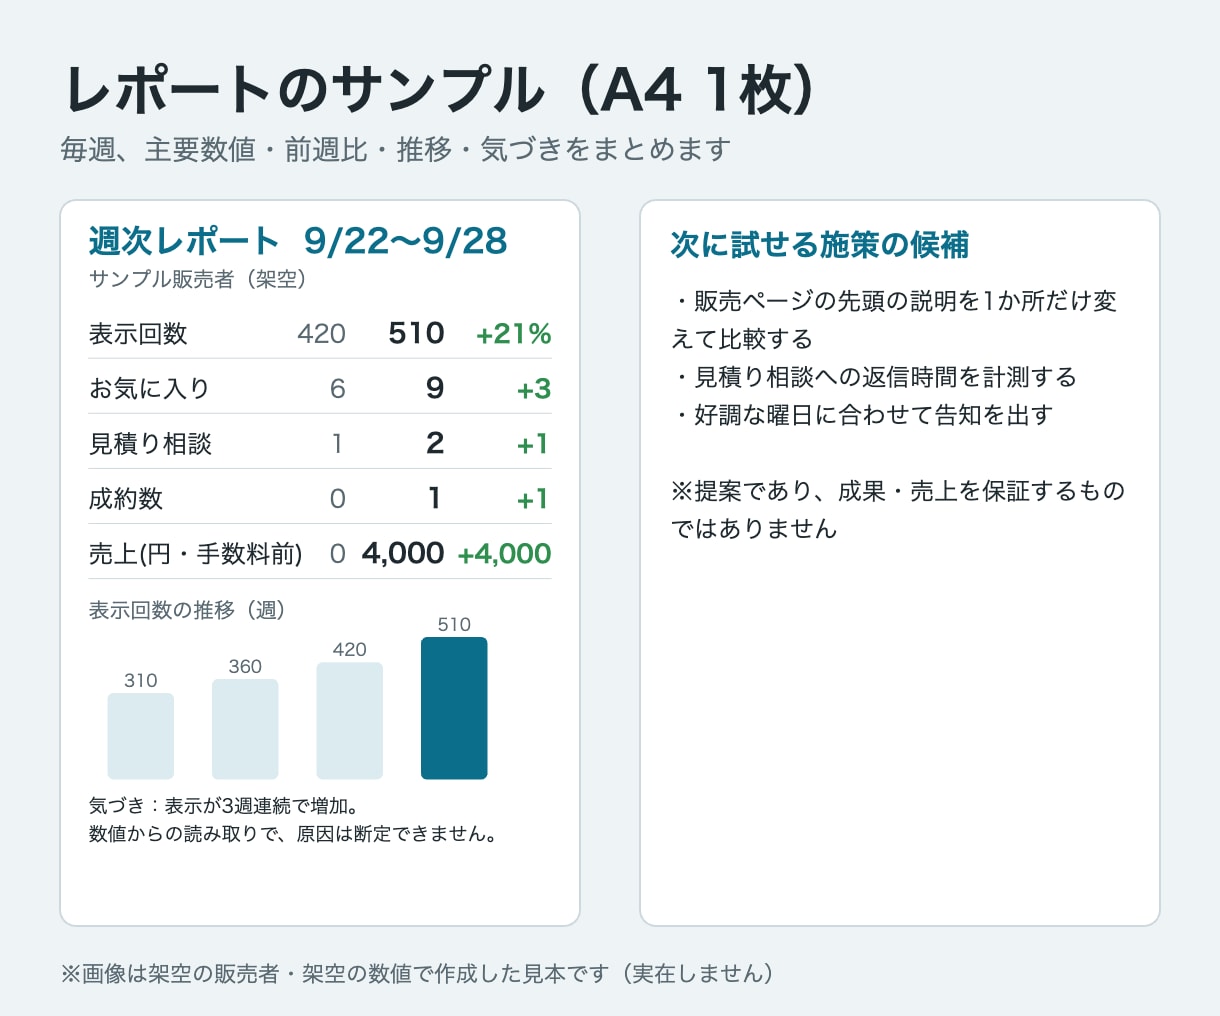The image size is (1220, 1016).
Task: Click the bold value 9 in お気に入り row
Action: 435,388
